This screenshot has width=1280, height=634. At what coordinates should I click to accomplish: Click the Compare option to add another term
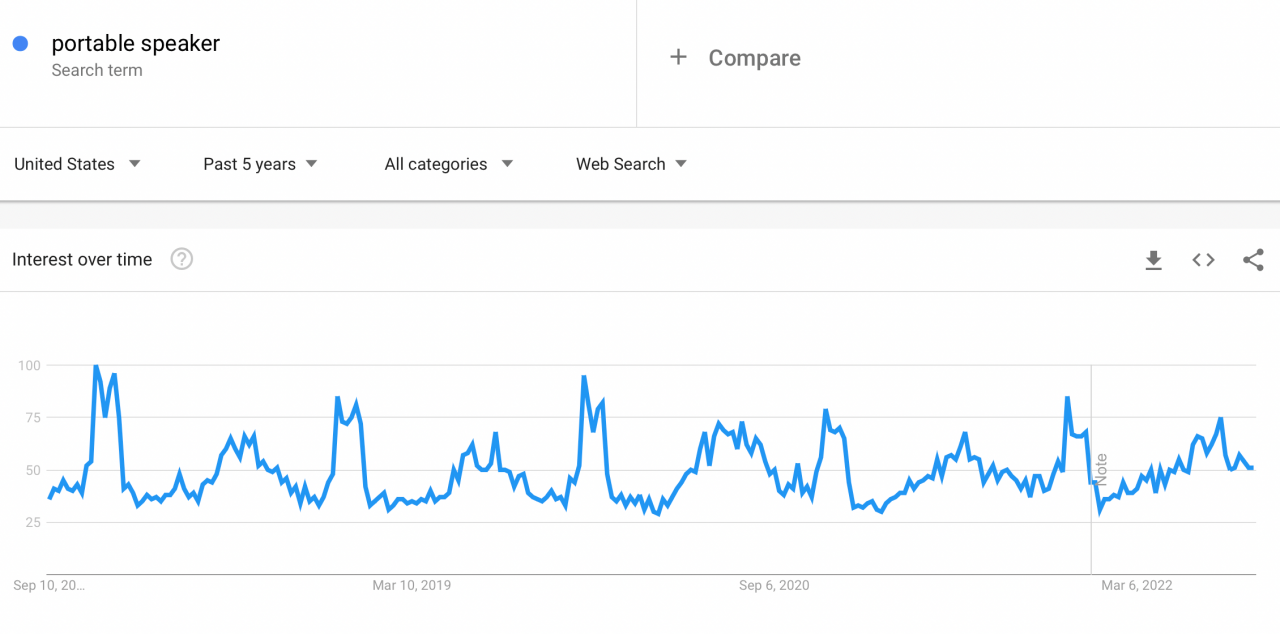tap(754, 58)
